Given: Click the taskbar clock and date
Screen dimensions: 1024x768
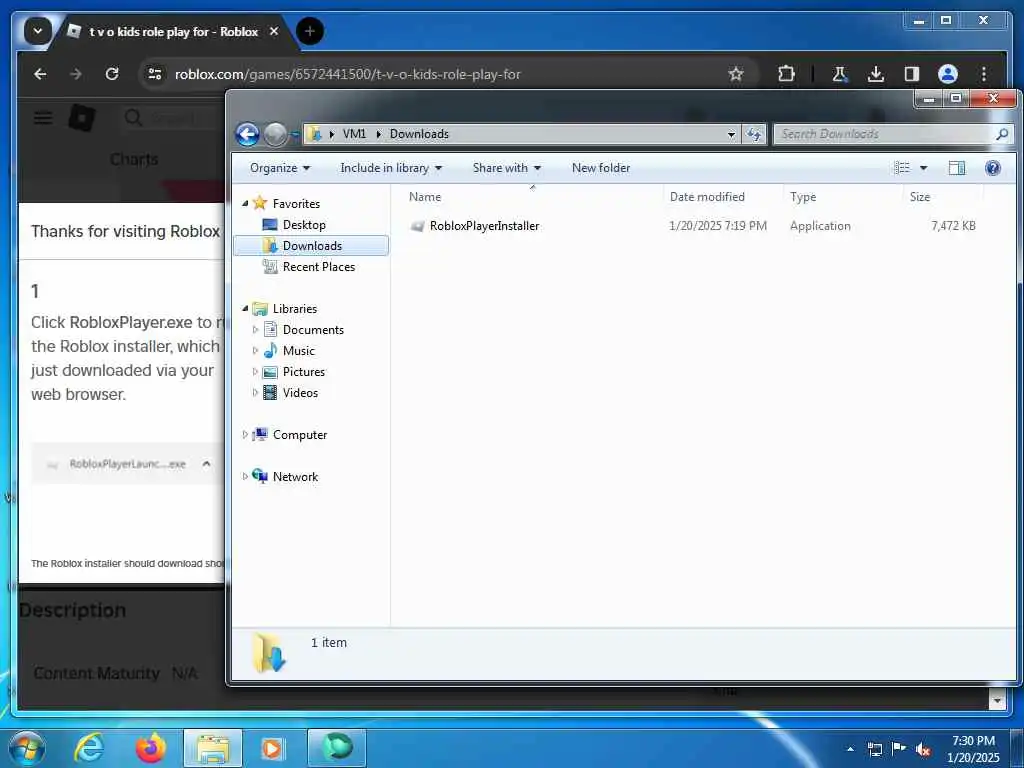Looking at the screenshot, I should (x=973, y=749).
